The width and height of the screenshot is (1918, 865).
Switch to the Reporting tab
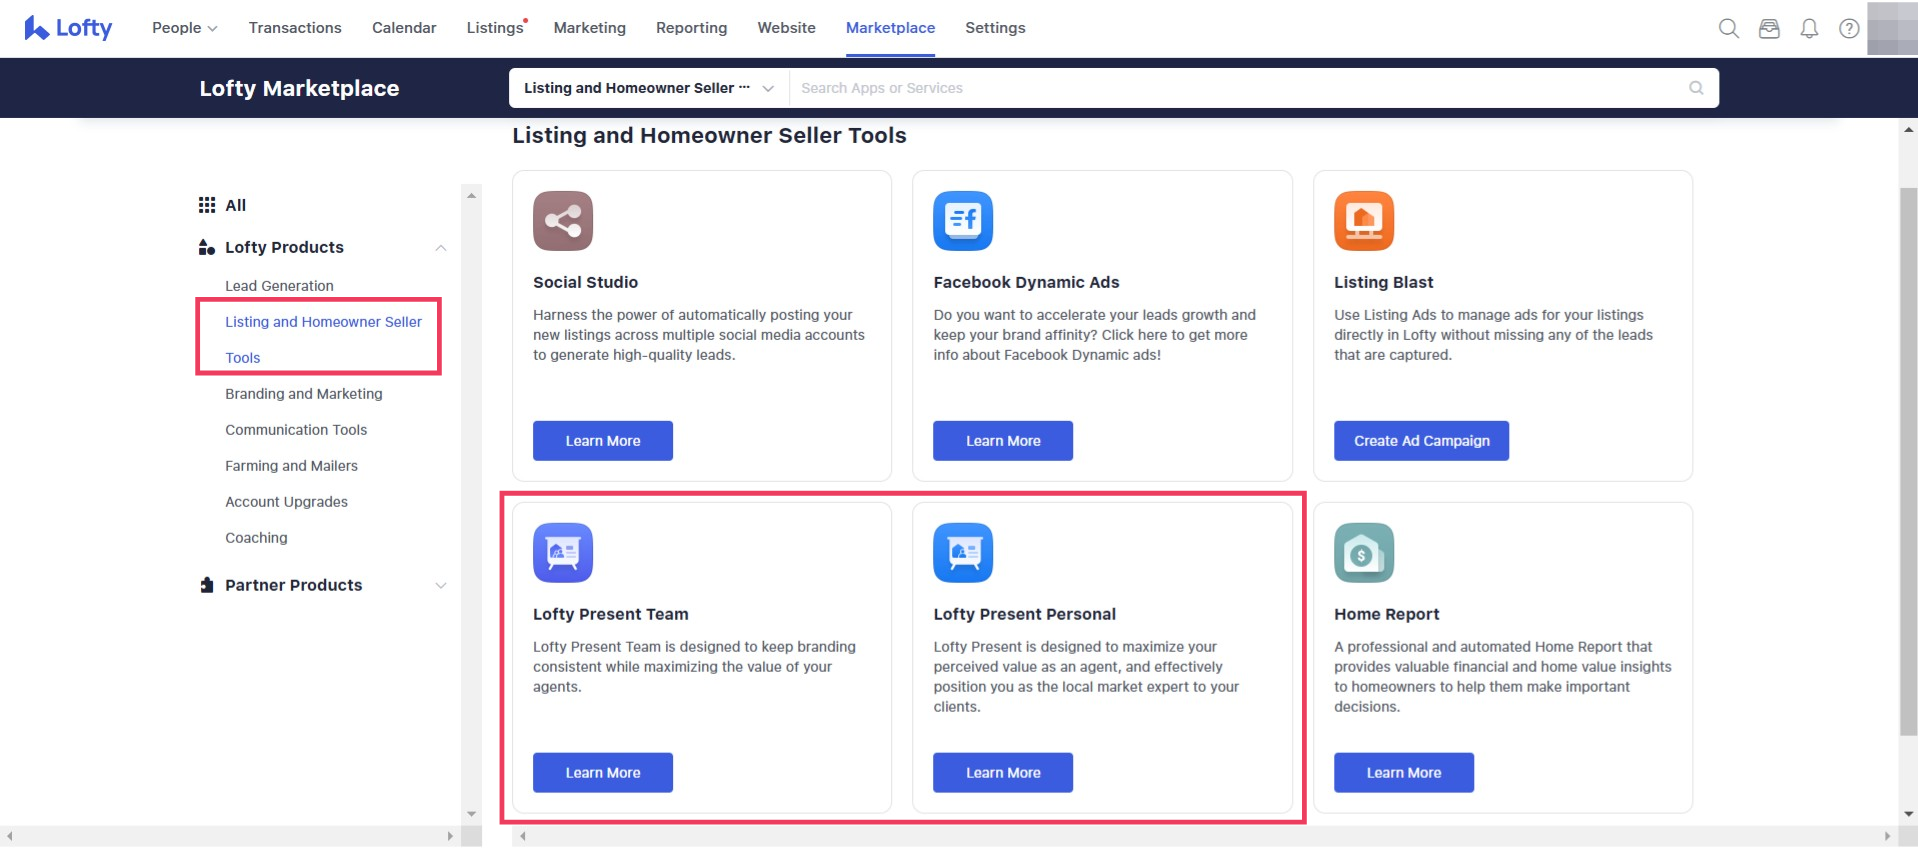tap(691, 28)
